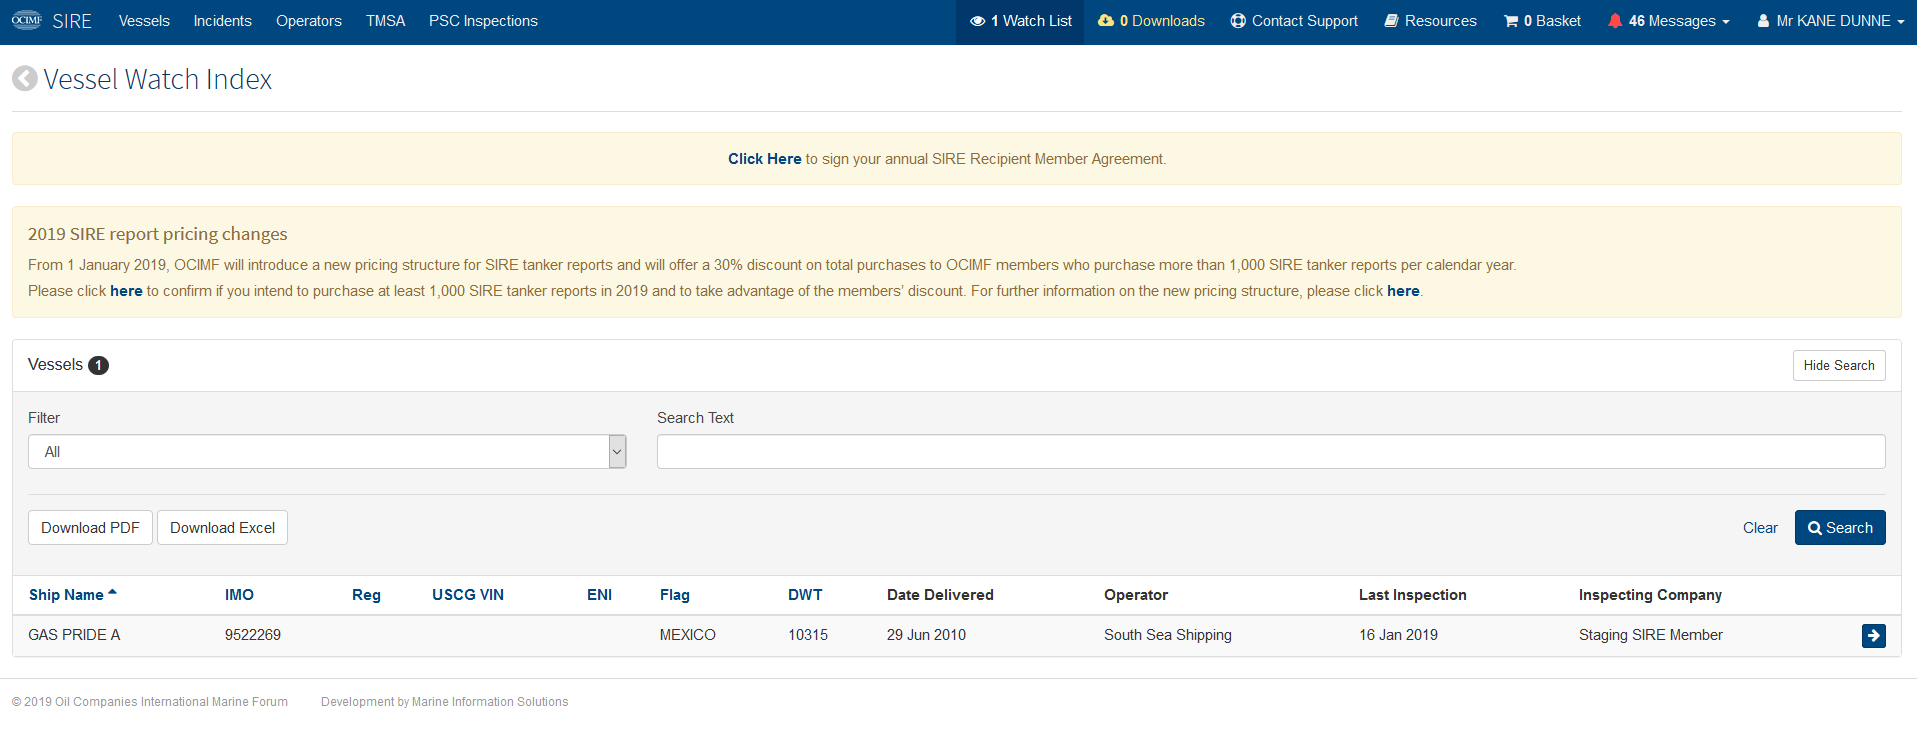Viewport: 1917px width, 737px height.
Task: Click the cloud download icon
Action: (1106, 21)
